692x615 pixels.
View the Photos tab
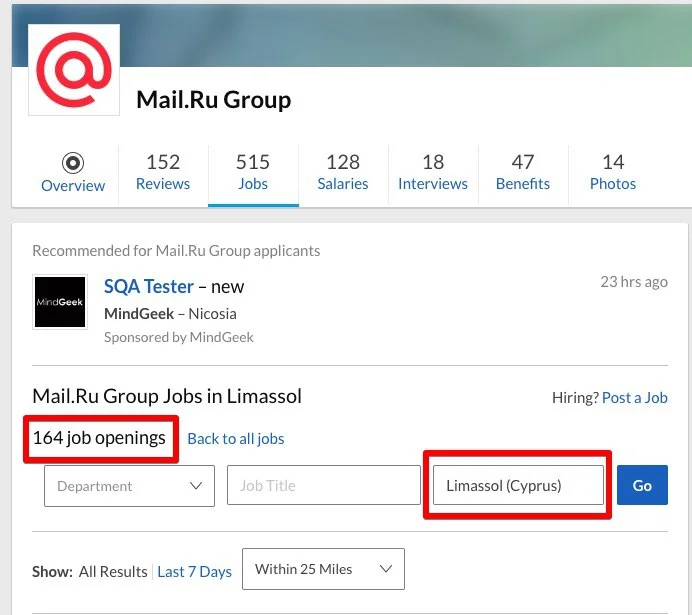(613, 172)
